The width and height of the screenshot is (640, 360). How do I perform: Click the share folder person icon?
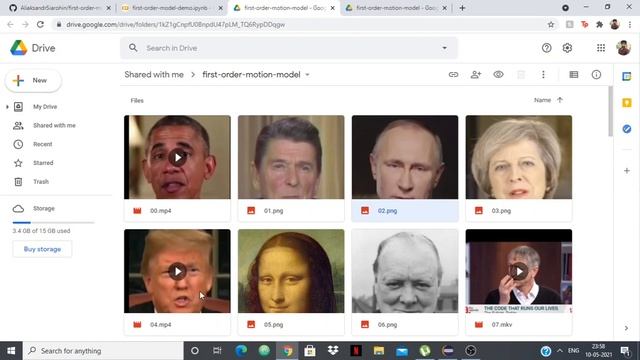(x=476, y=75)
